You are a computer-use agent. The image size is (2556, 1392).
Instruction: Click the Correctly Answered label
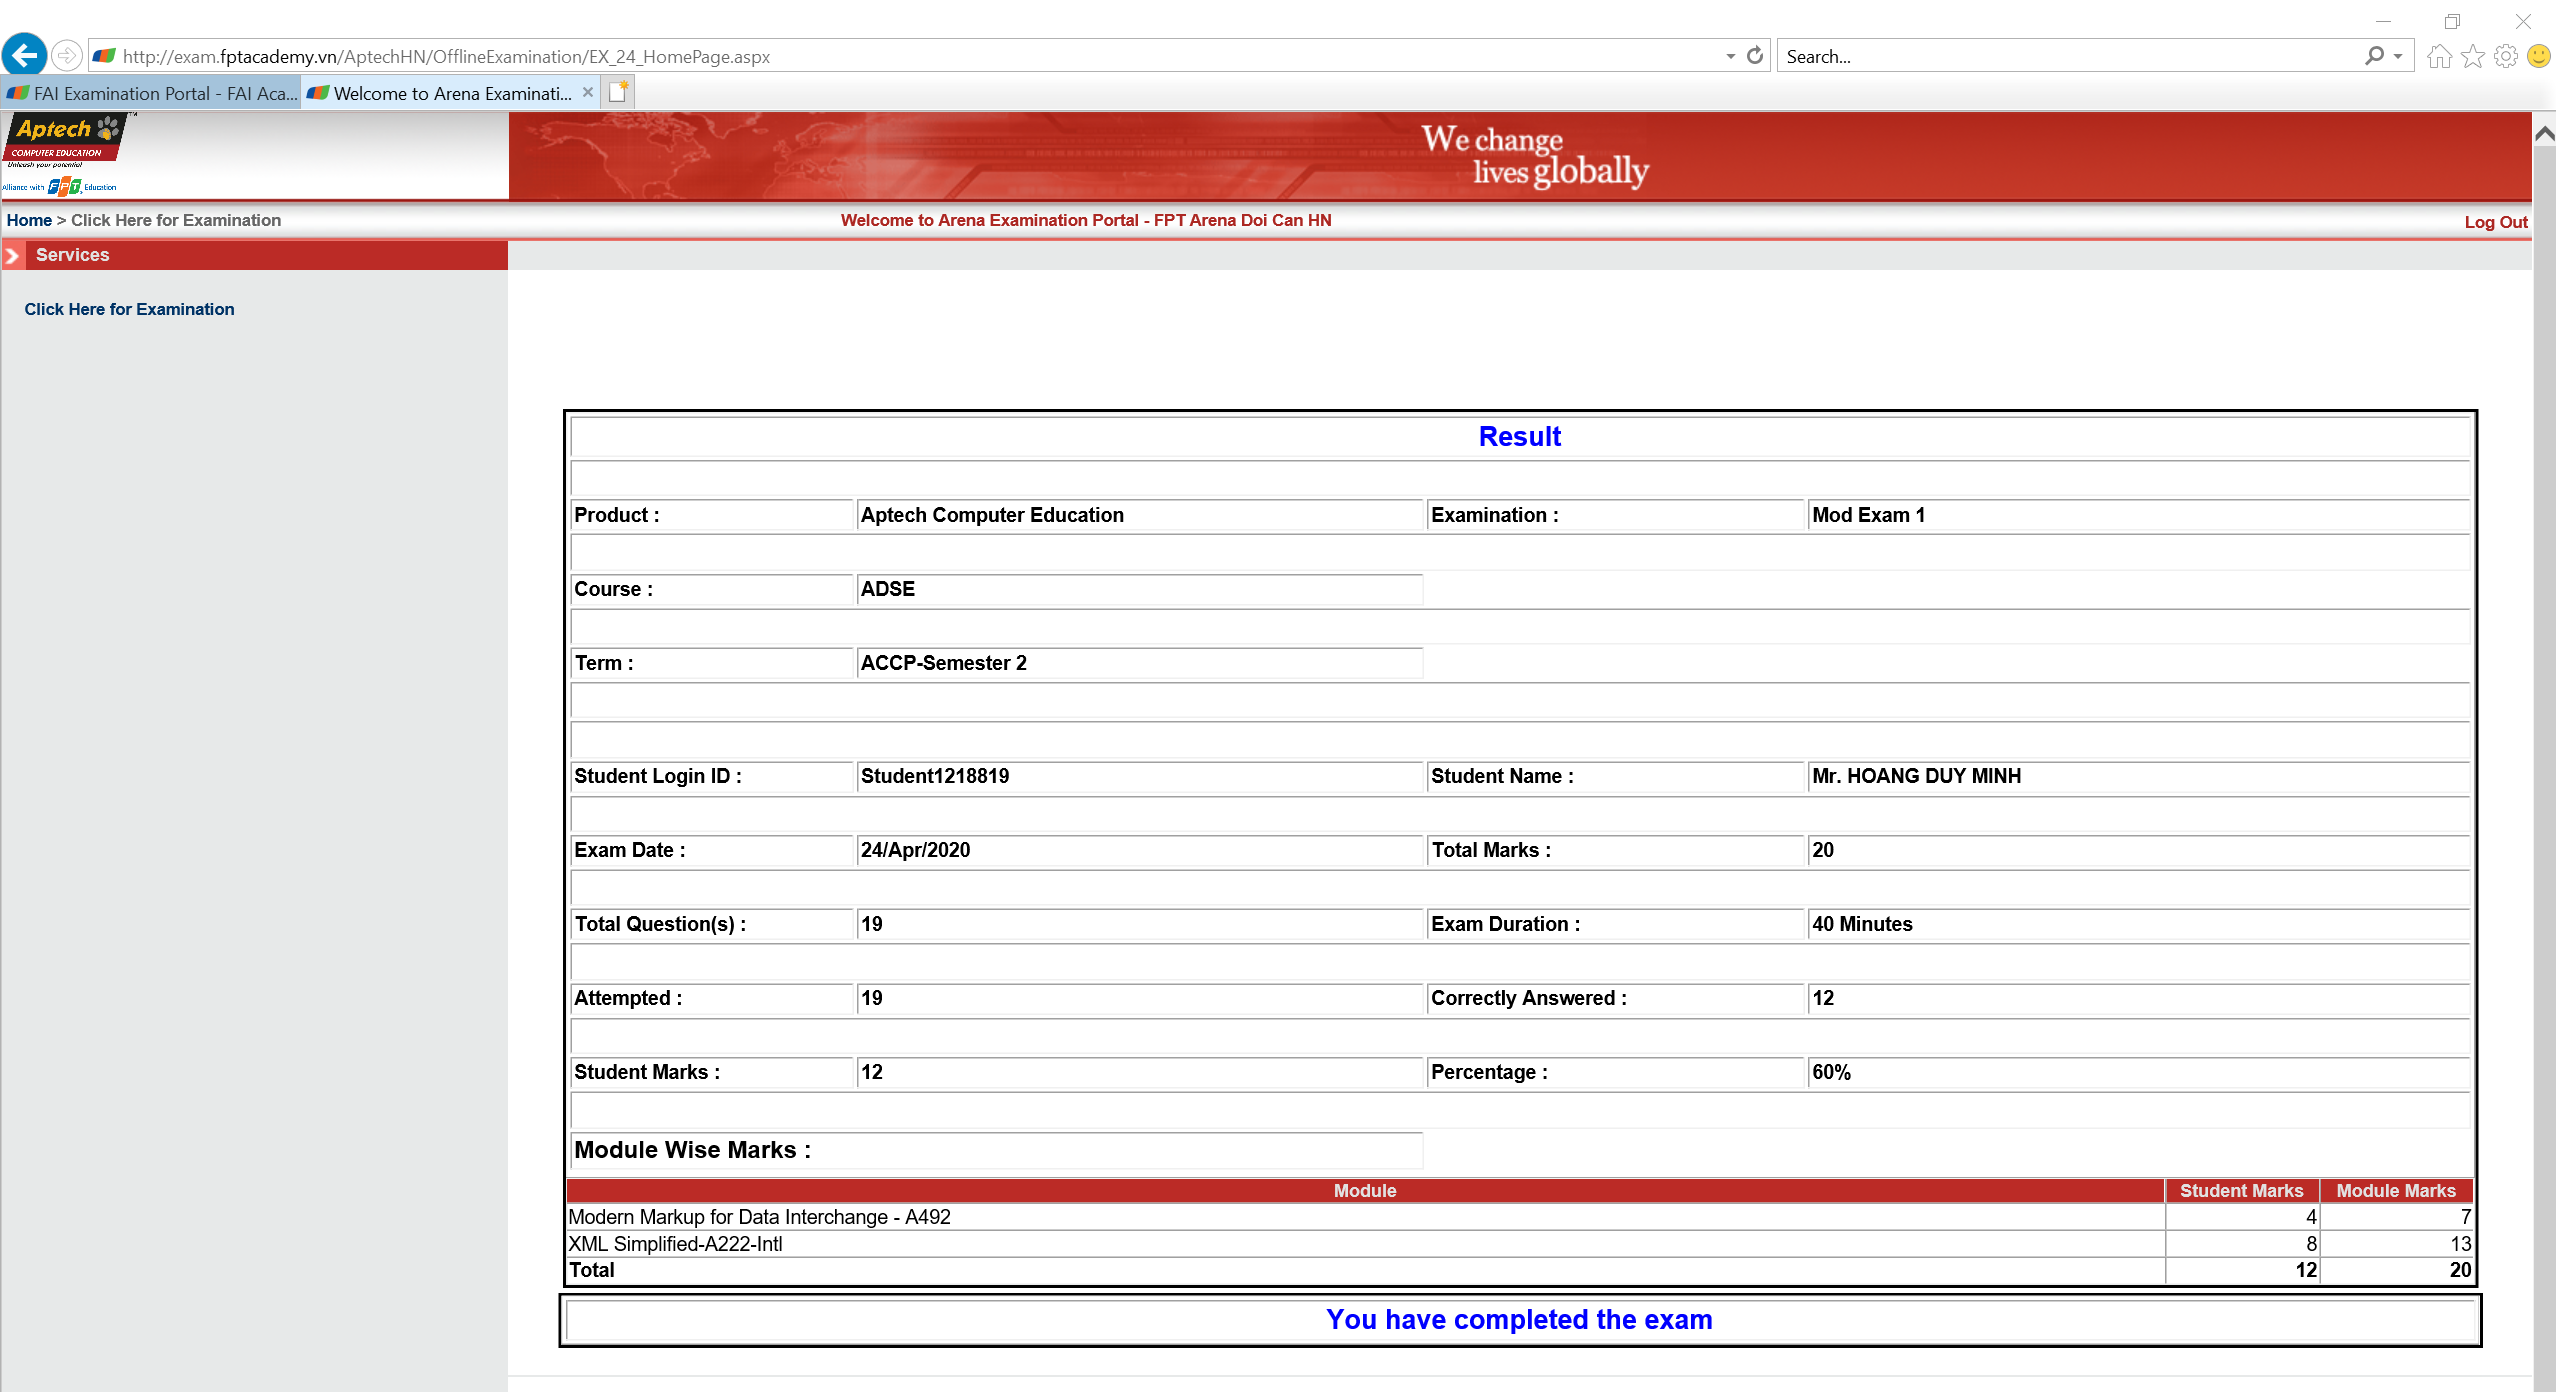point(1528,998)
